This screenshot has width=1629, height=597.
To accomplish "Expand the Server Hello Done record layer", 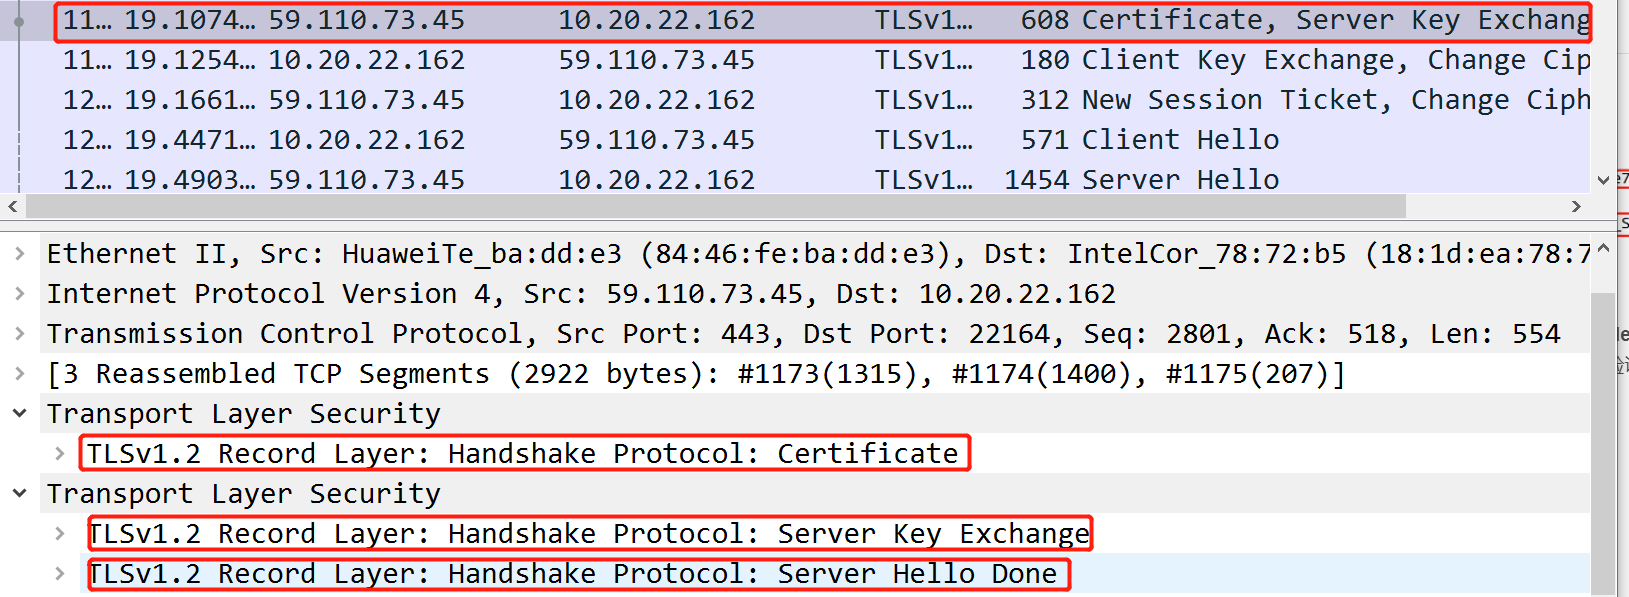I will tap(57, 573).
